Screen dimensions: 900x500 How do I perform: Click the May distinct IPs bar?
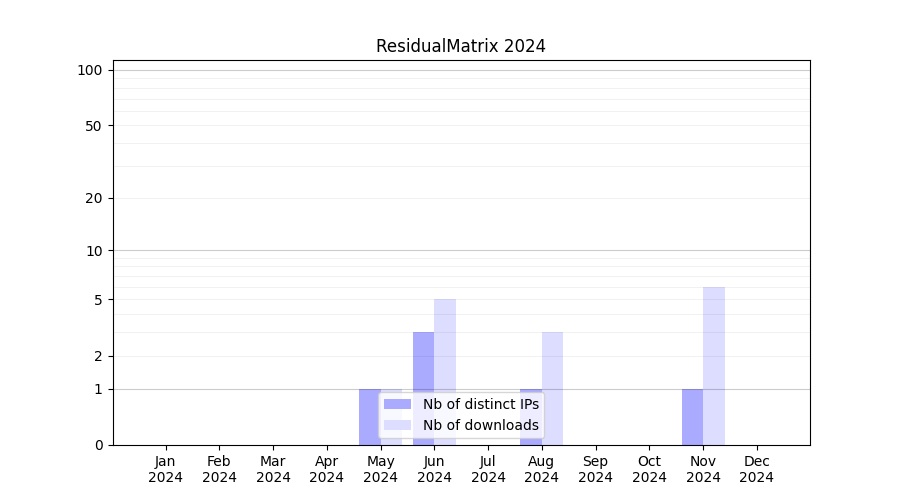(x=369, y=416)
